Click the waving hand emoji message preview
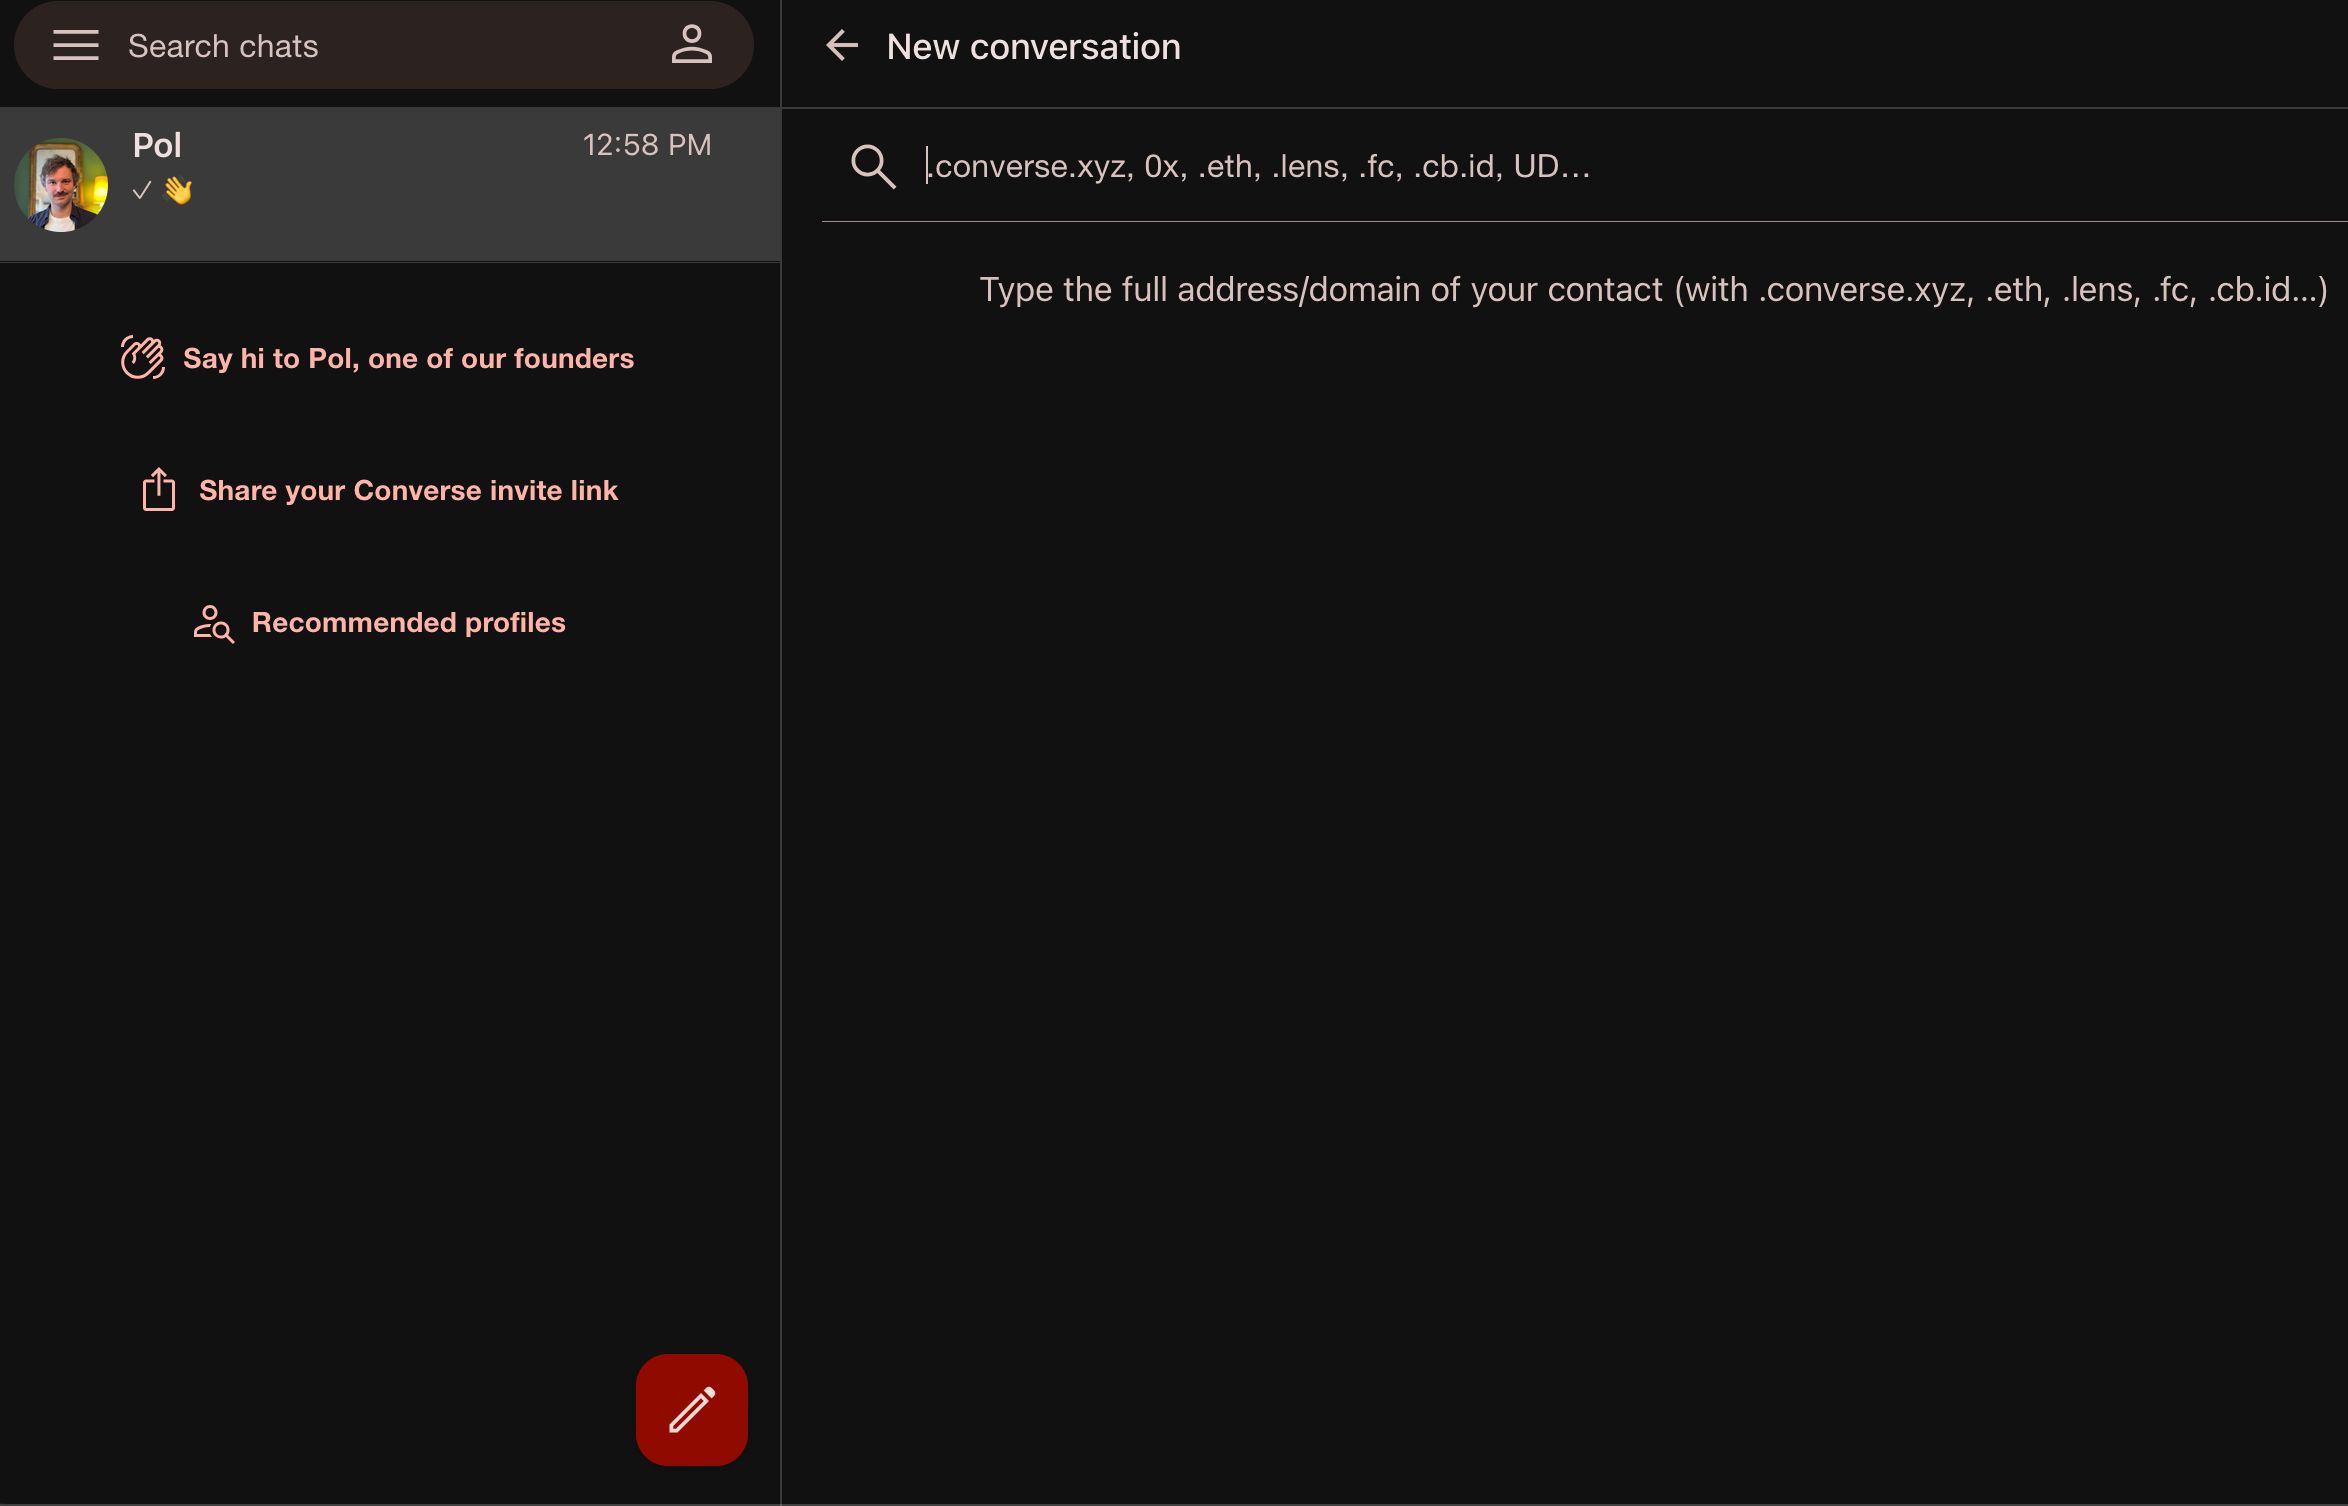 click(178, 190)
